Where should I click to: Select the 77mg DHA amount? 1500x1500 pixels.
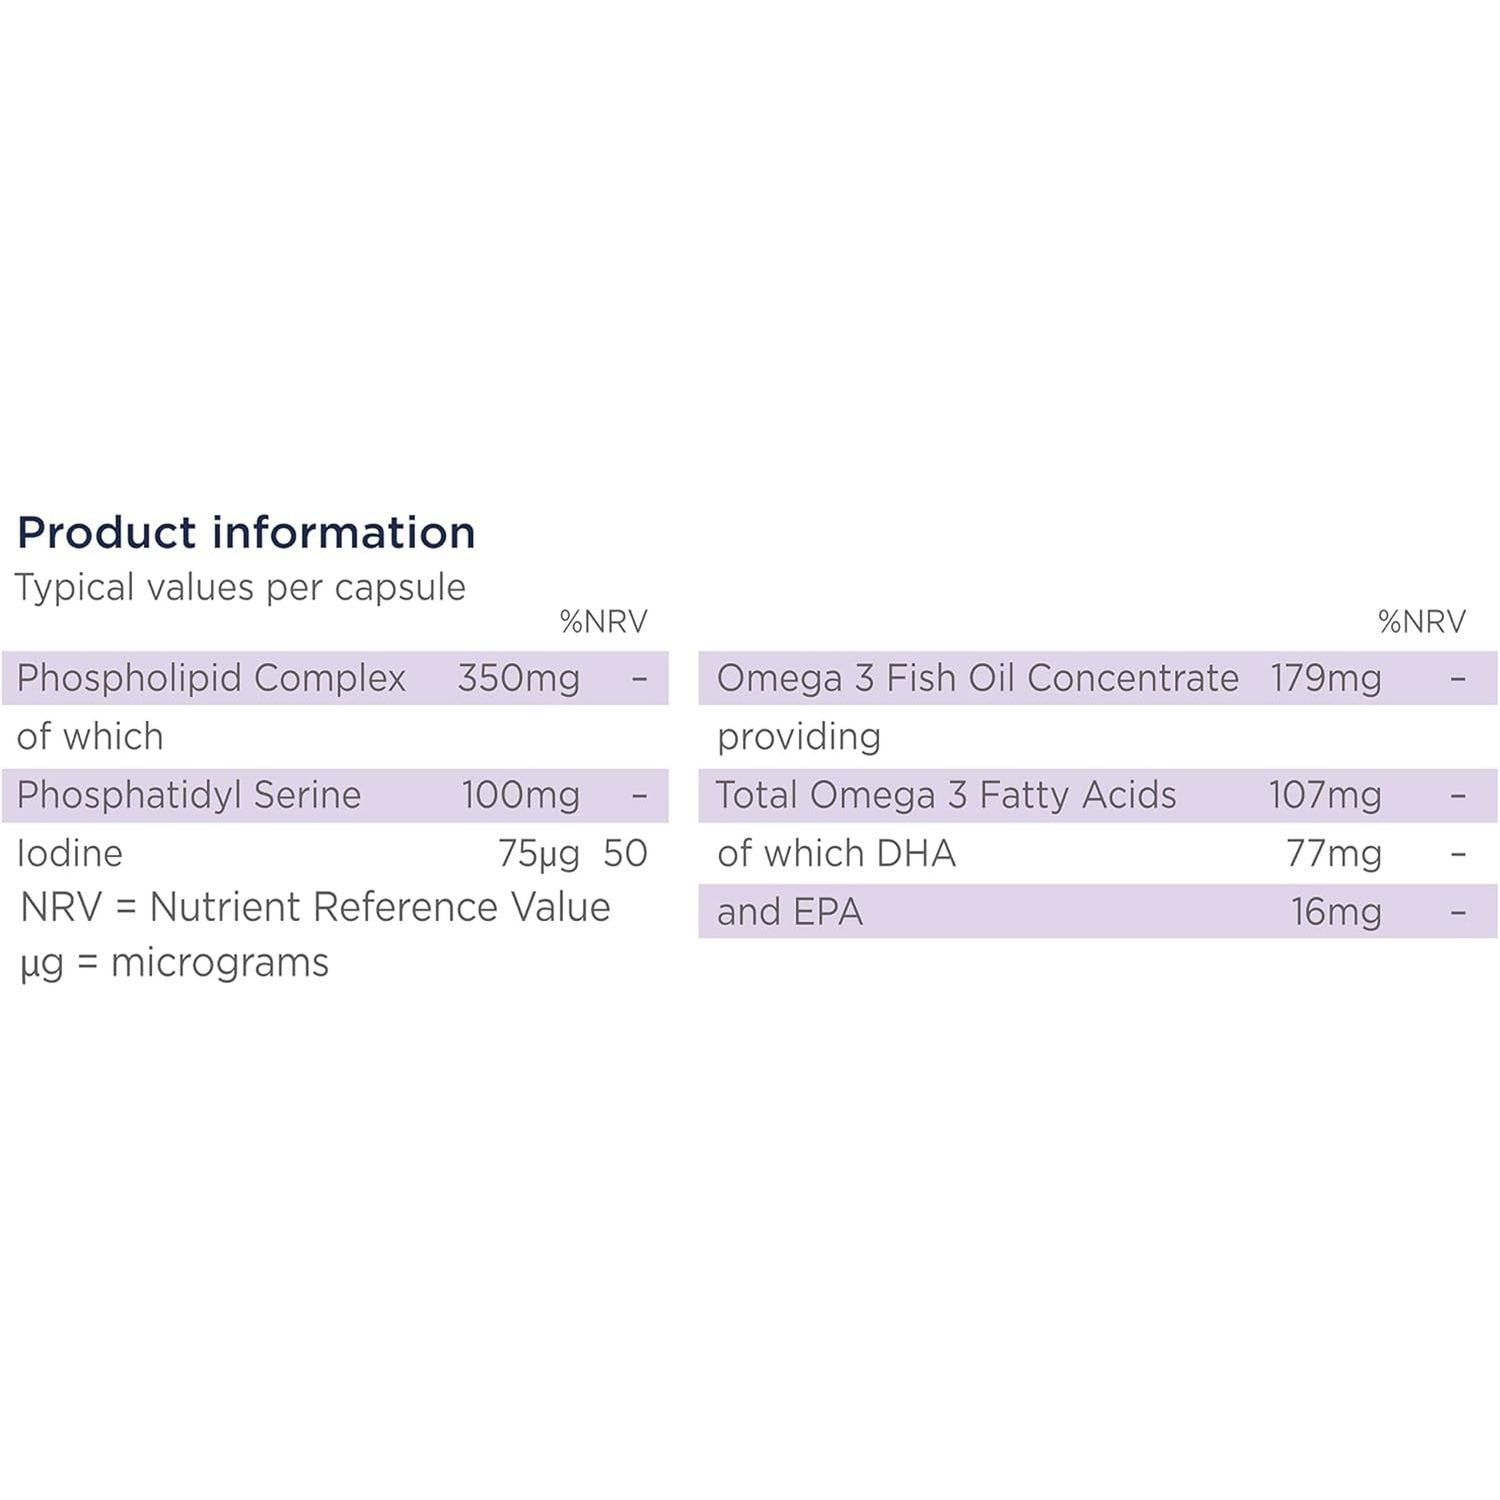click(1333, 854)
